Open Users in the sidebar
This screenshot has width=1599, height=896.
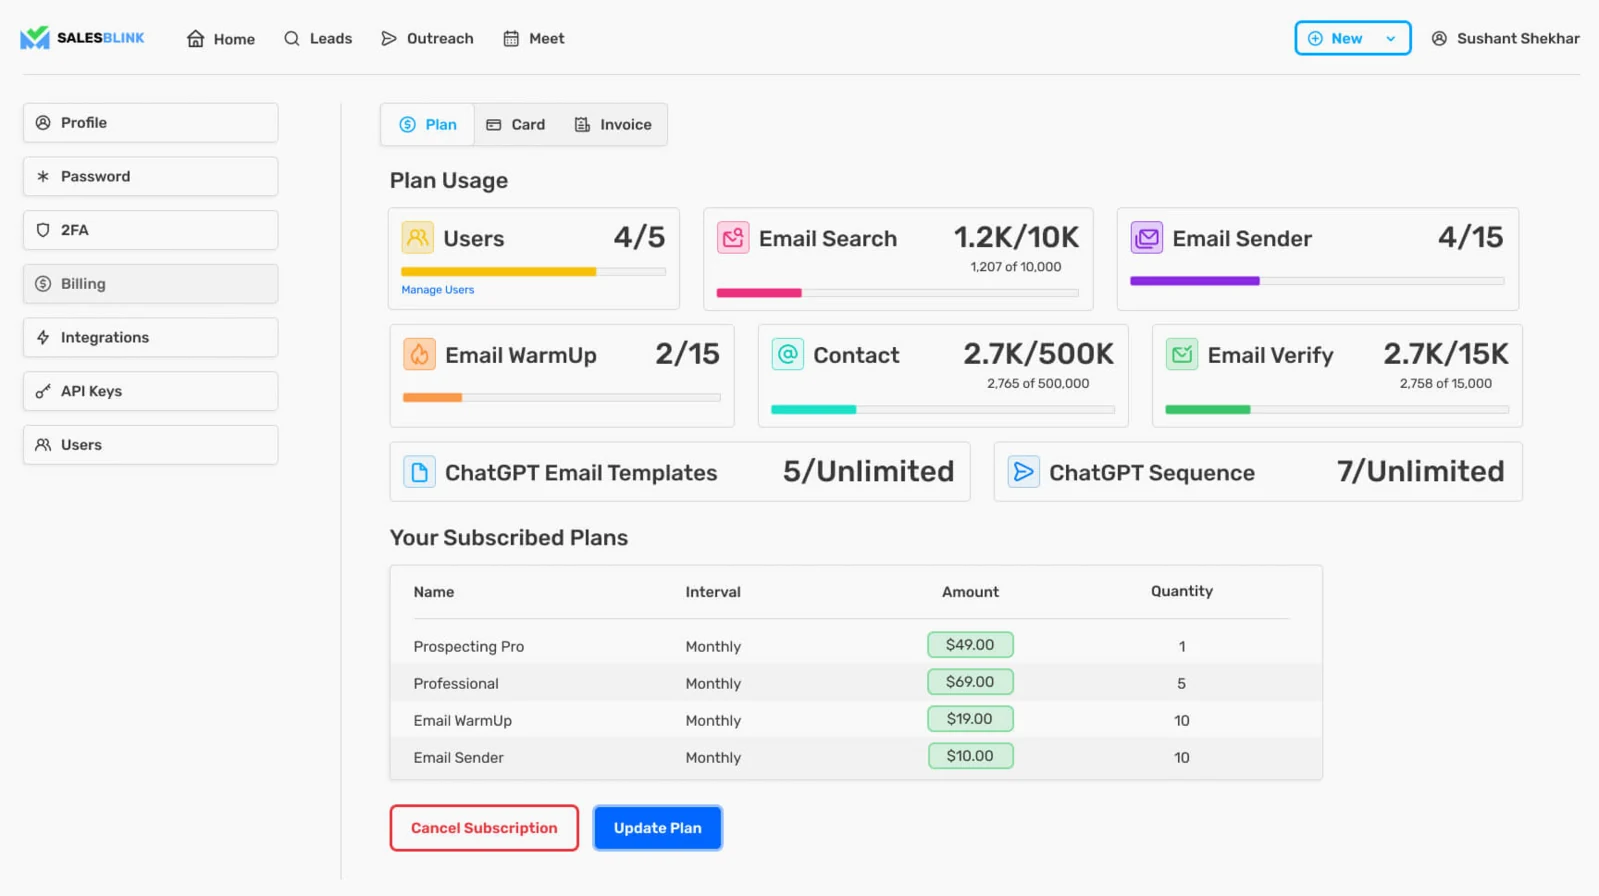(x=150, y=445)
